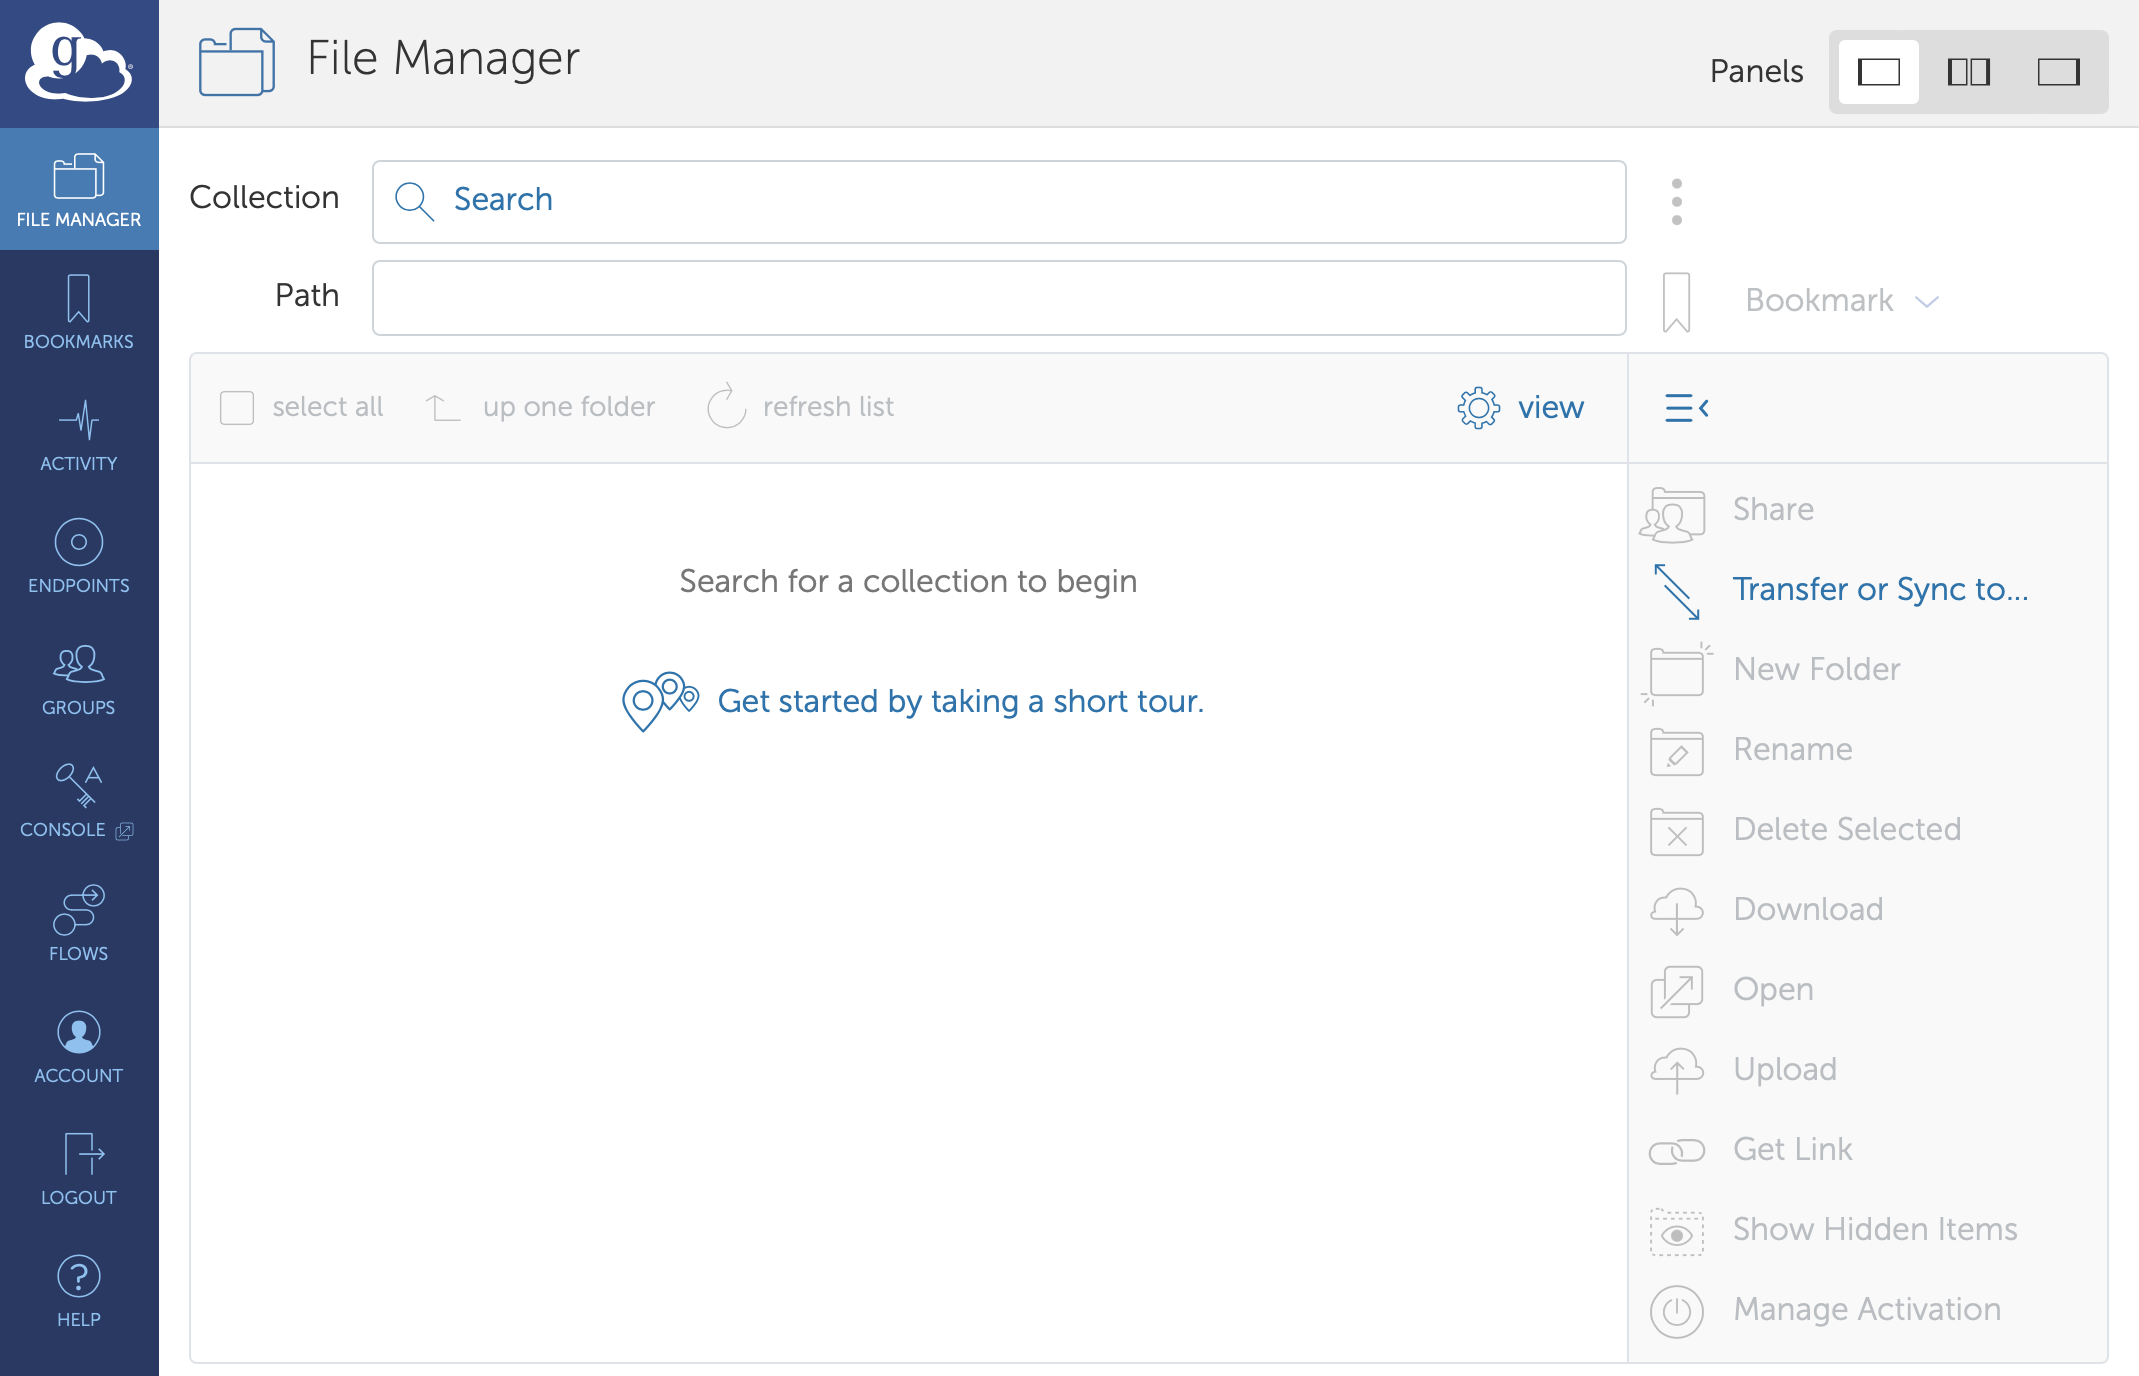Launch the Console in sidebar
This screenshot has width=2139, height=1376.
[79, 801]
